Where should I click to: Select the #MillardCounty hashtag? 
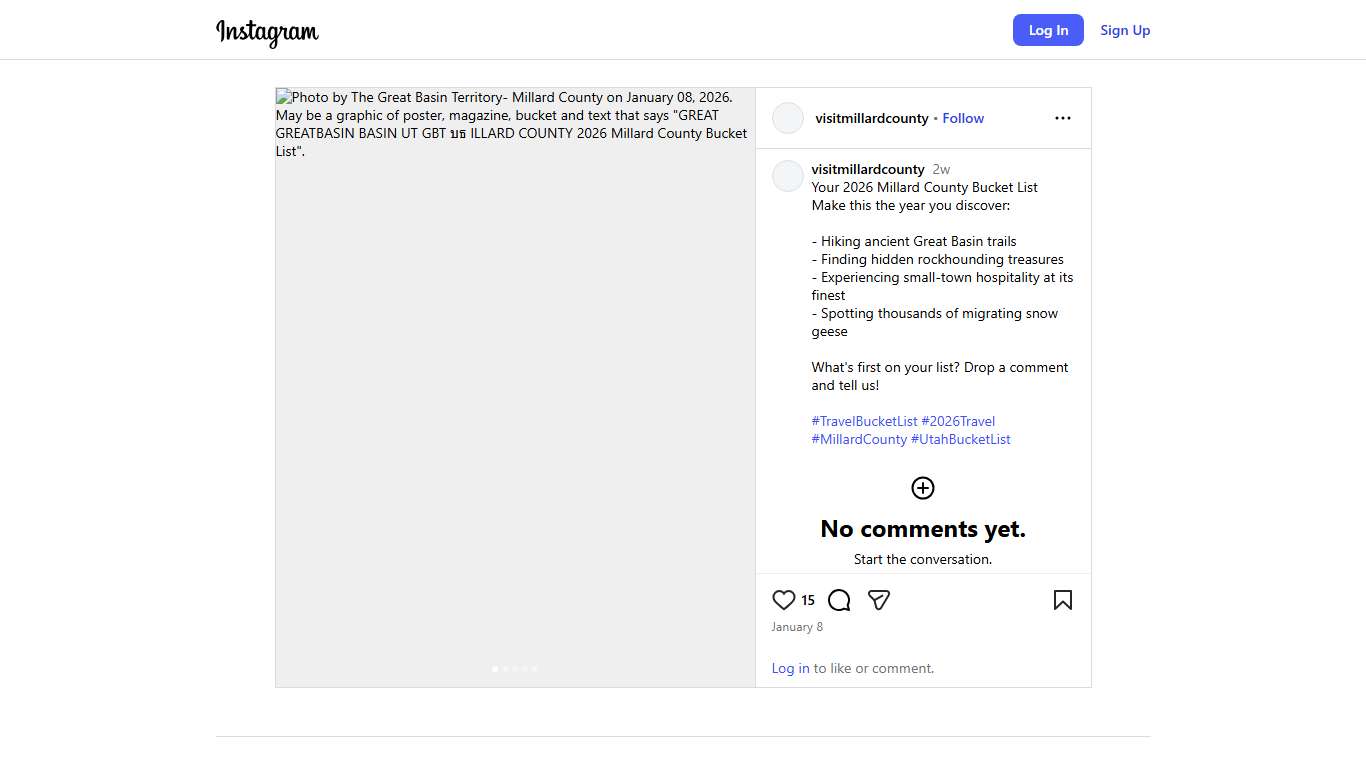859,439
